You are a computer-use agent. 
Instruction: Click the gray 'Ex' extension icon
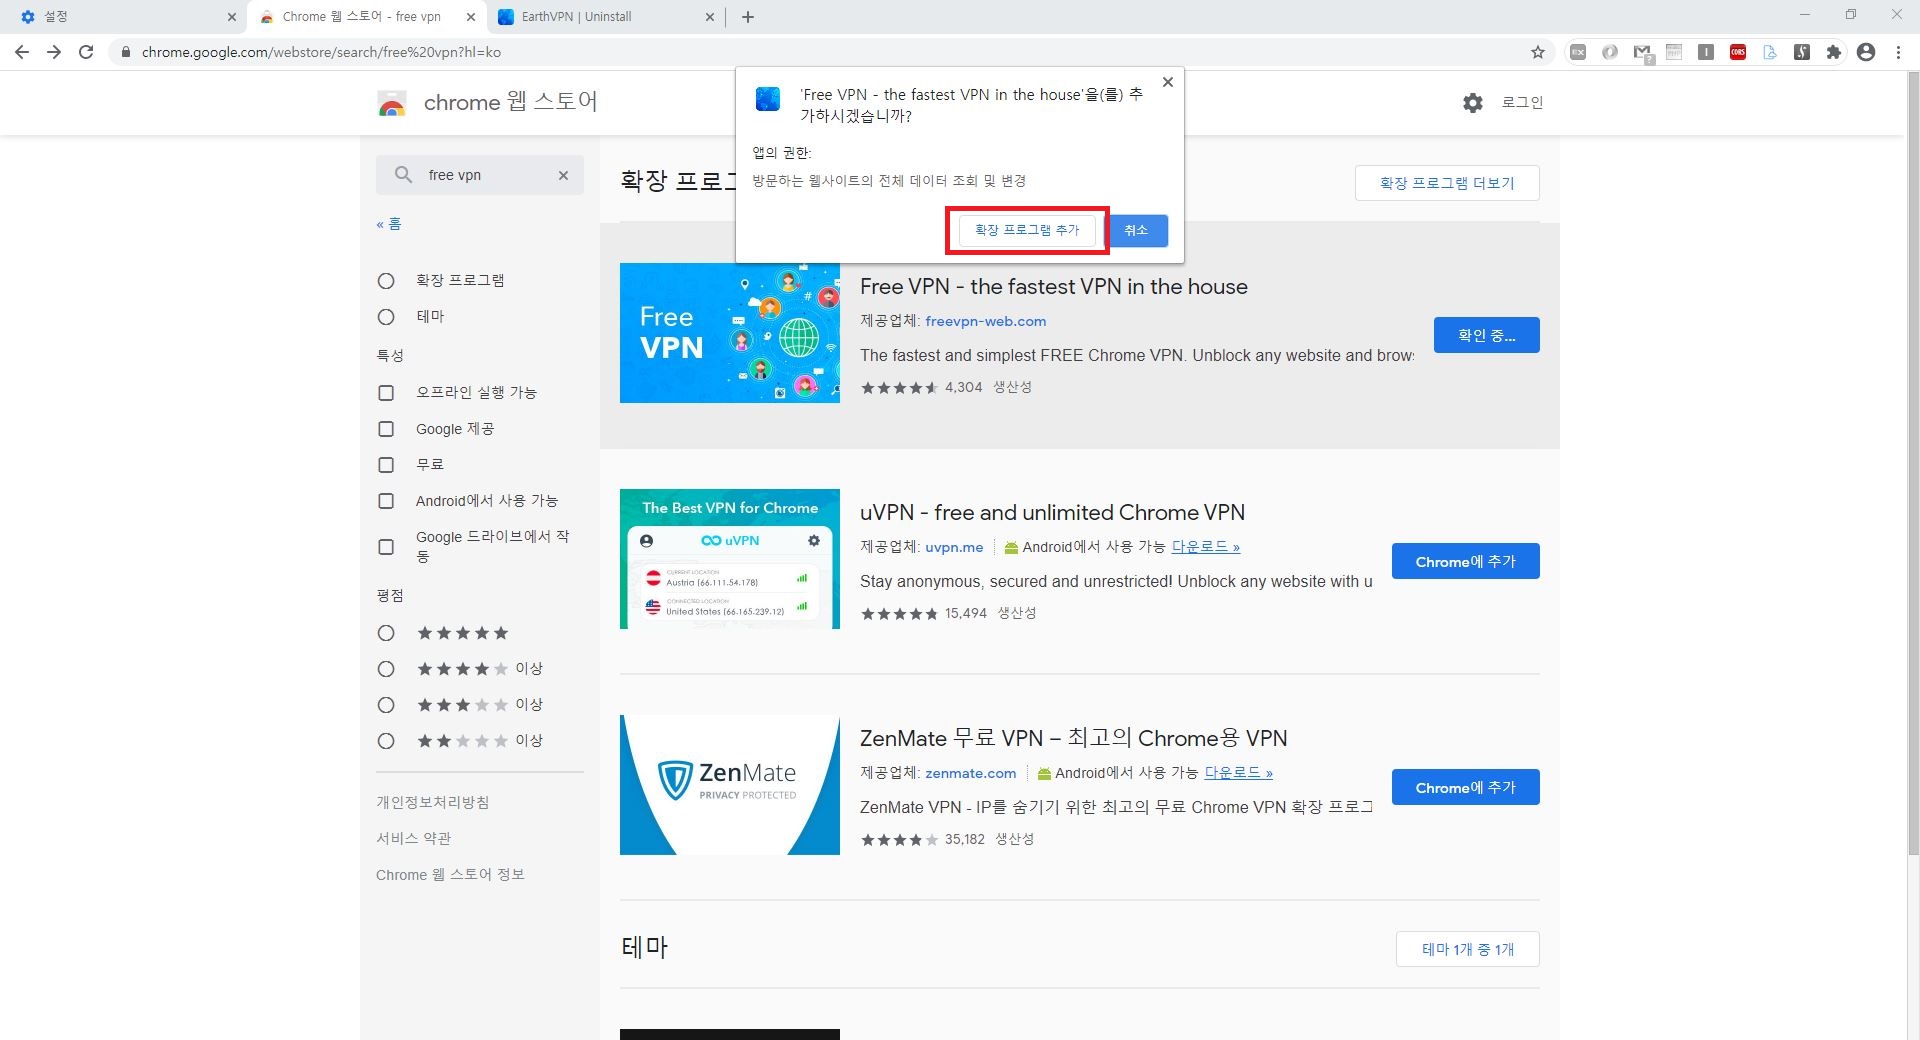tap(1578, 52)
